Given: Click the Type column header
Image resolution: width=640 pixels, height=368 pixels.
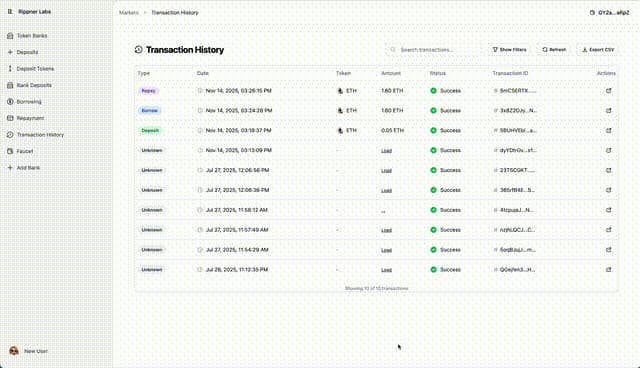Looking at the screenshot, I should tap(144, 73).
